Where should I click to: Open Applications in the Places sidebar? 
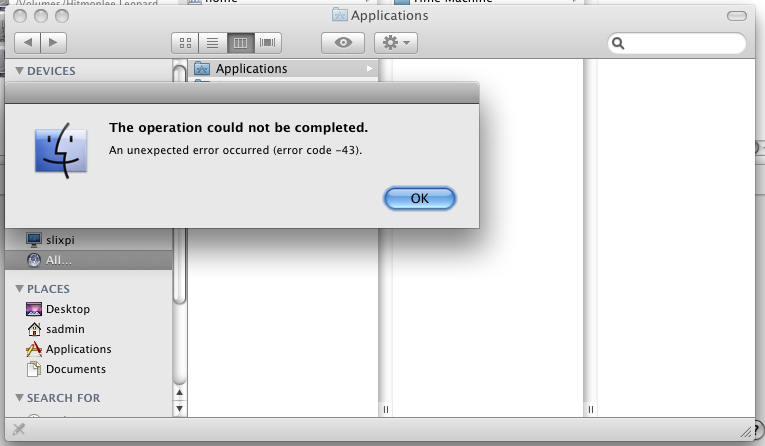click(88, 349)
